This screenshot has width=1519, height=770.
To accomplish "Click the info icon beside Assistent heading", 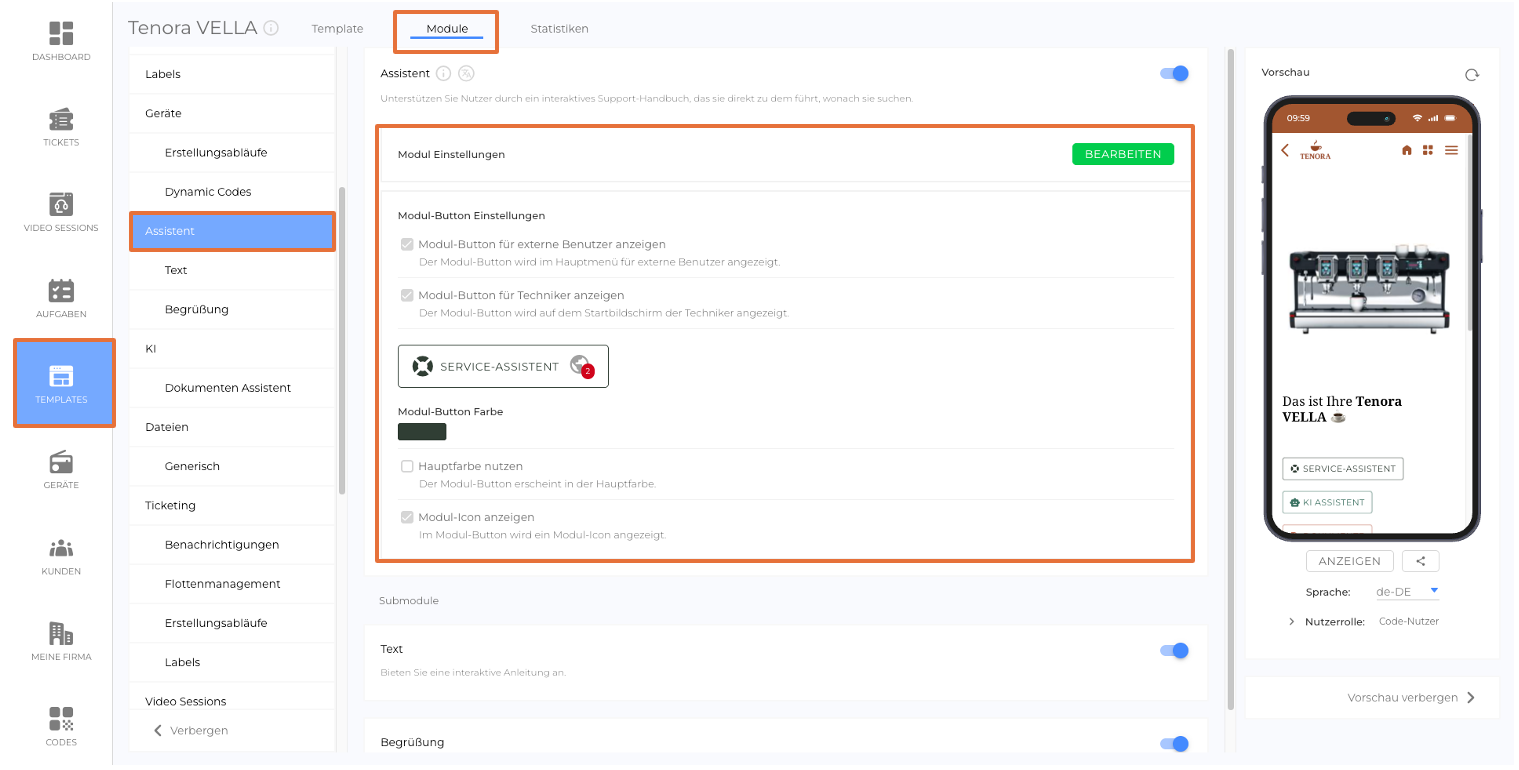I will click(x=444, y=73).
